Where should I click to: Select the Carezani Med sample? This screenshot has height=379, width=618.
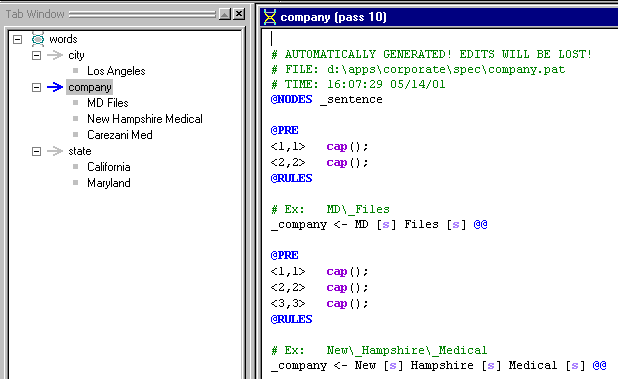tap(119, 135)
